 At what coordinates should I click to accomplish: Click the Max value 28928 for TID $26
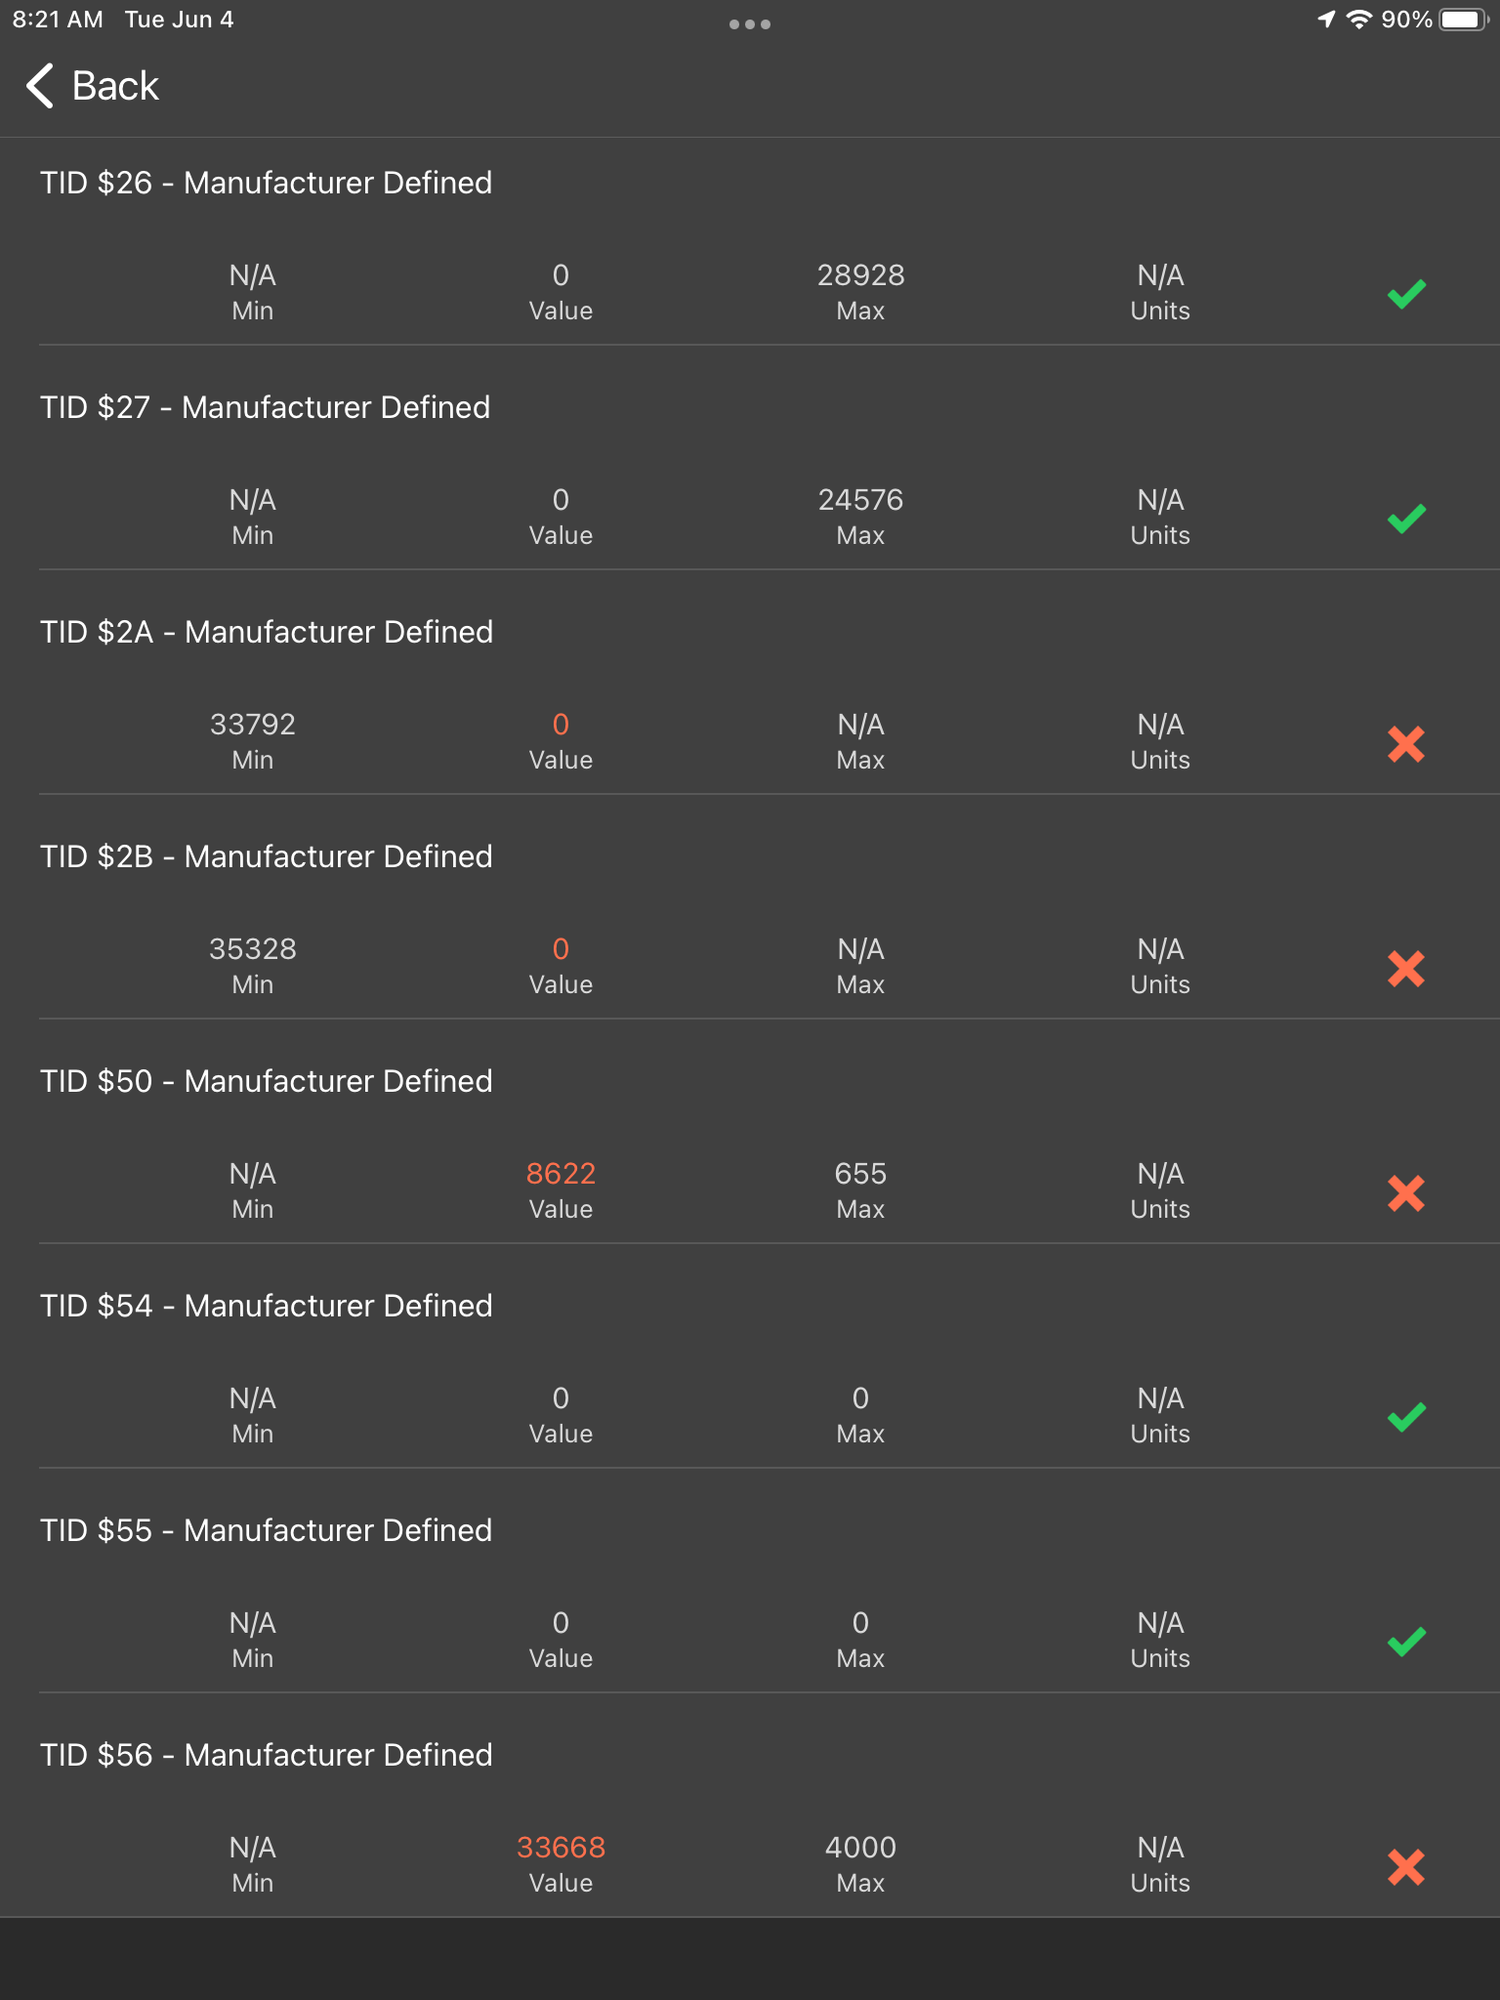tap(860, 275)
